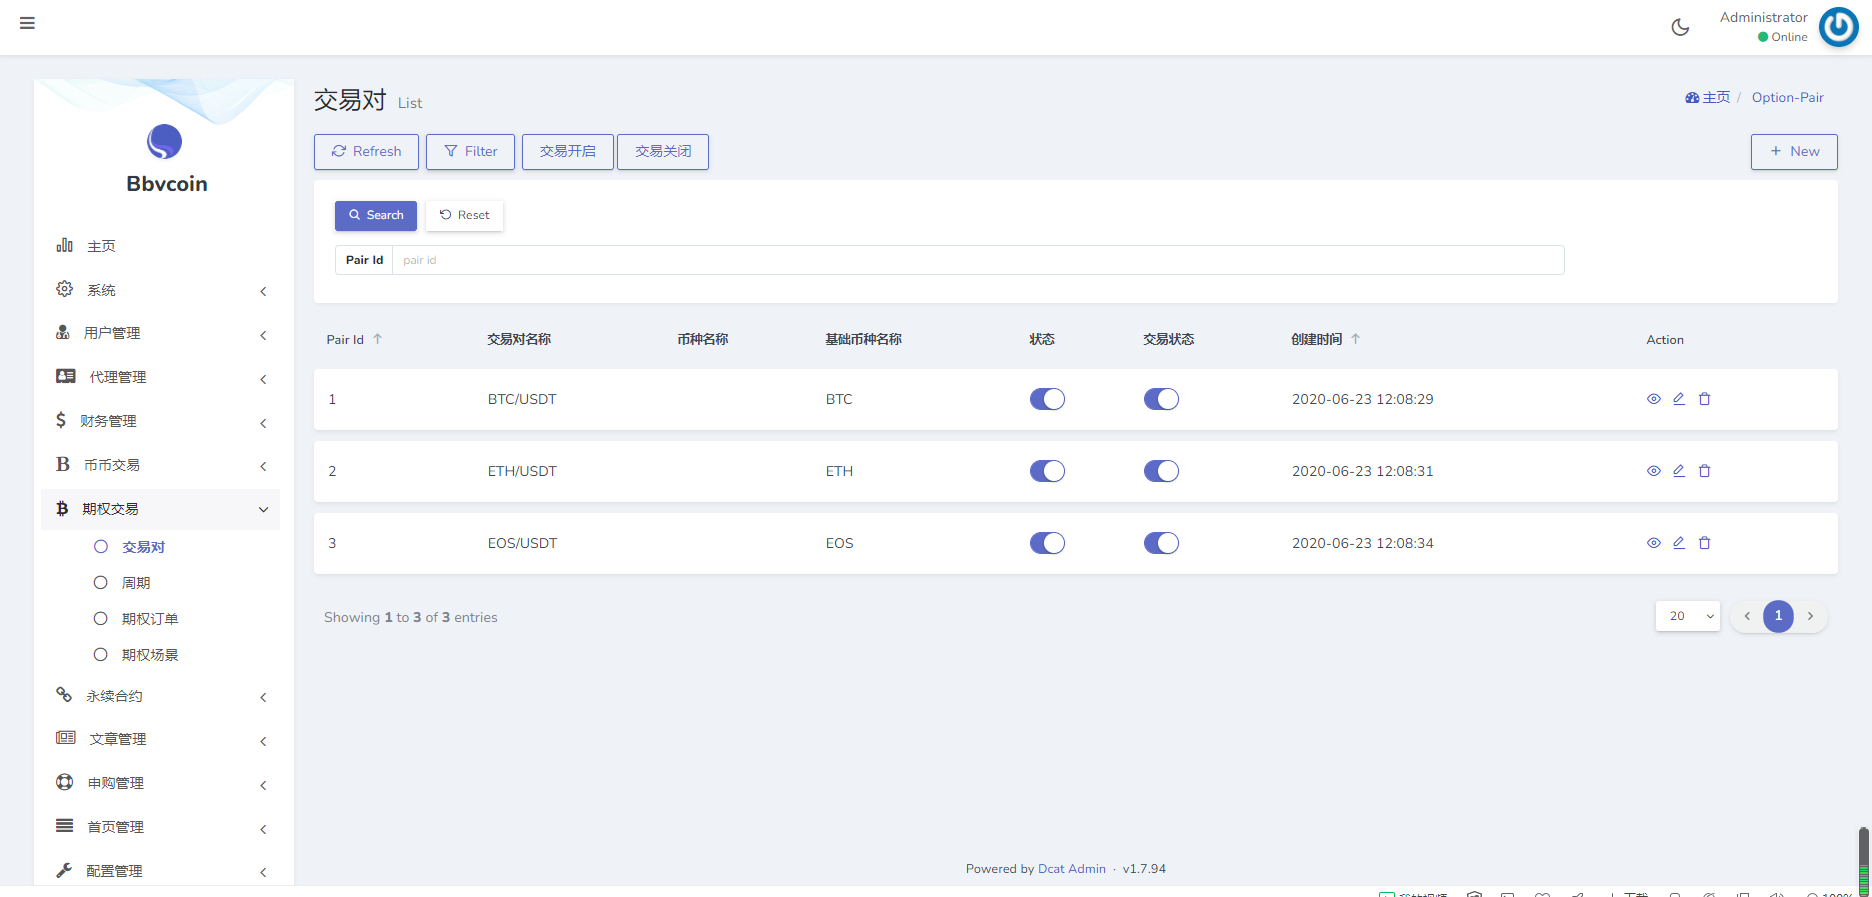Image resolution: width=1872 pixels, height=897 pixels.
Task: Click the 文章管理 newspaper icon
Action: click(x=66, y=738)
